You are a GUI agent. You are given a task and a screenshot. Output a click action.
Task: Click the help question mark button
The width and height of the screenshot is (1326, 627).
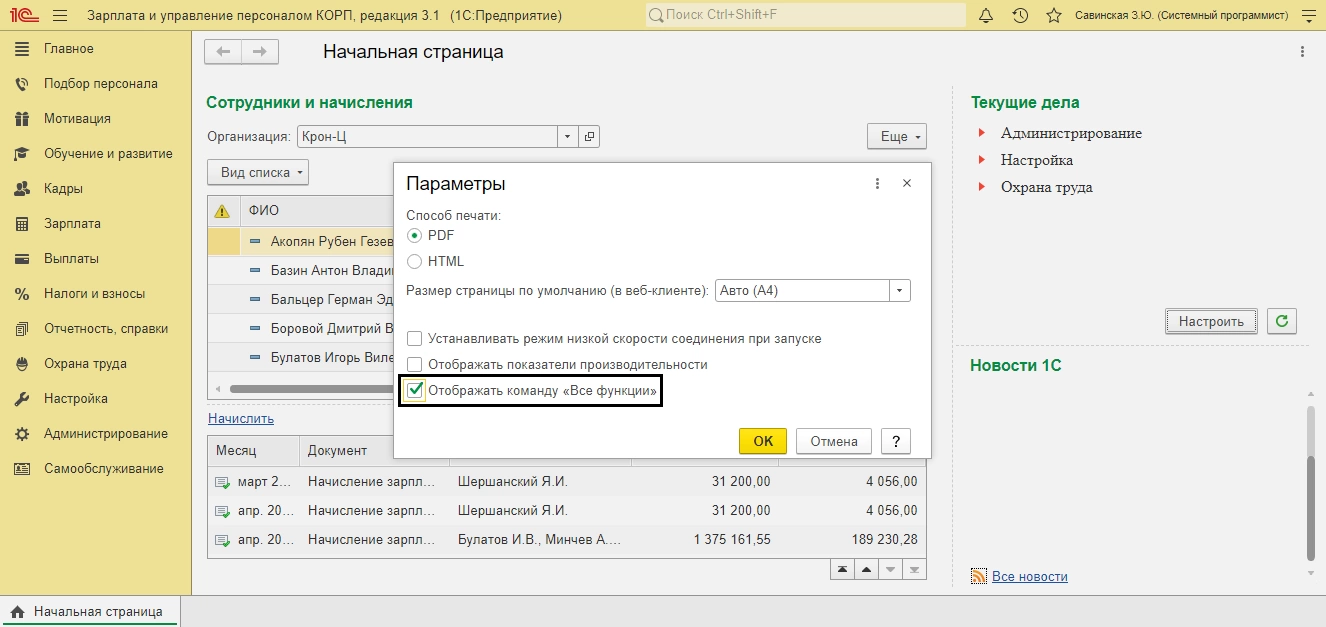pyautogui.click(x=896, y=441)
